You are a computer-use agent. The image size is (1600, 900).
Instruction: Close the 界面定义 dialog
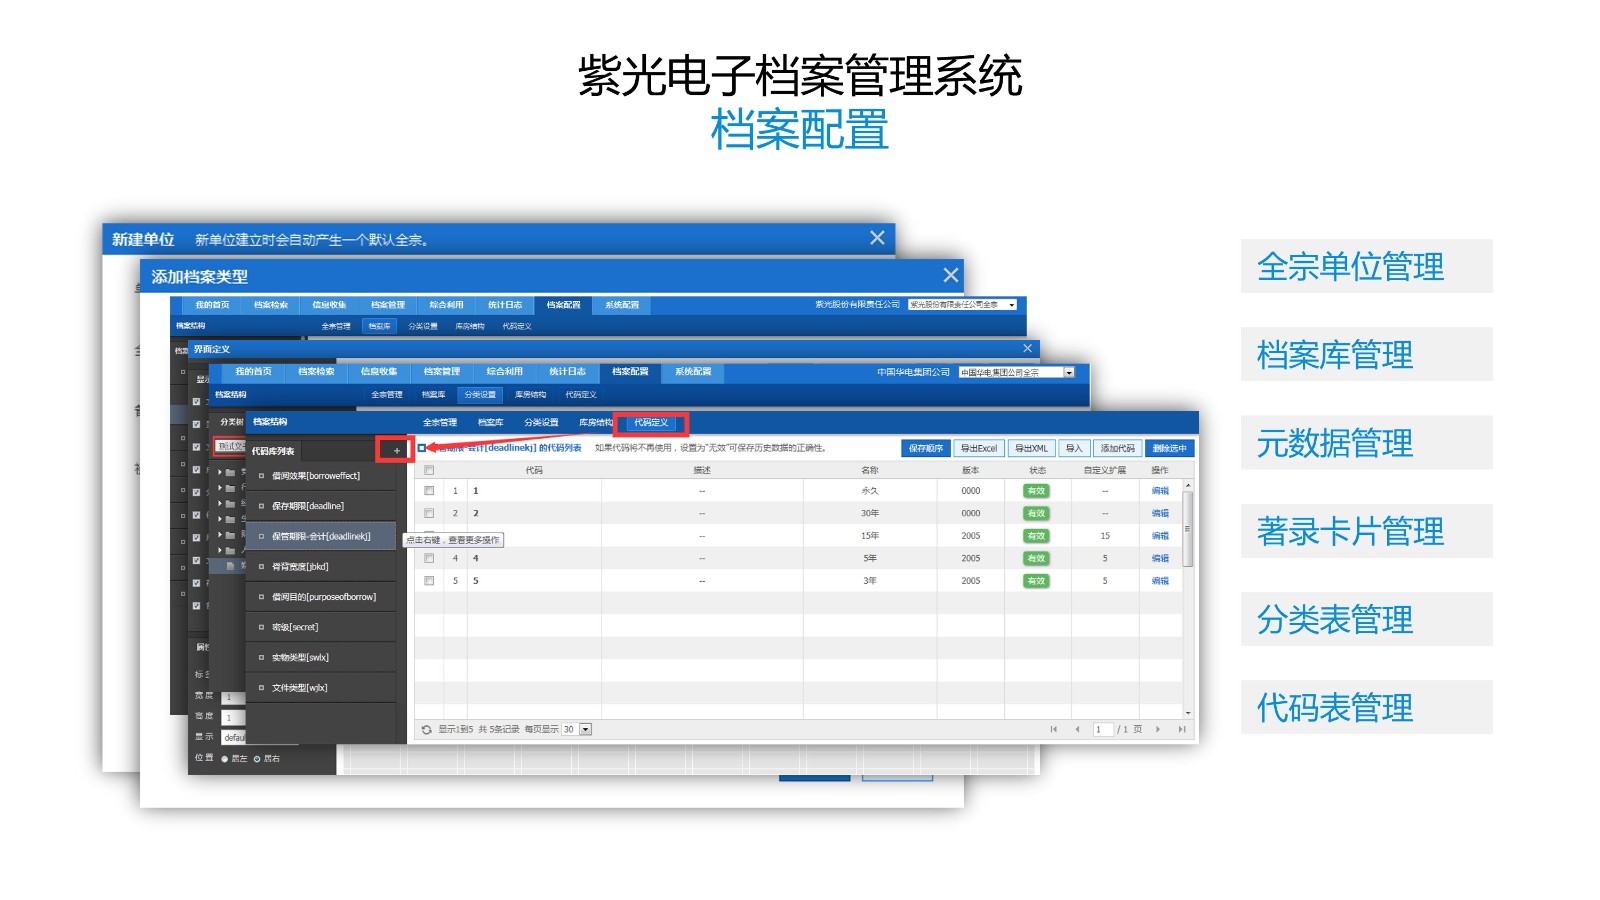[1027, 348]
